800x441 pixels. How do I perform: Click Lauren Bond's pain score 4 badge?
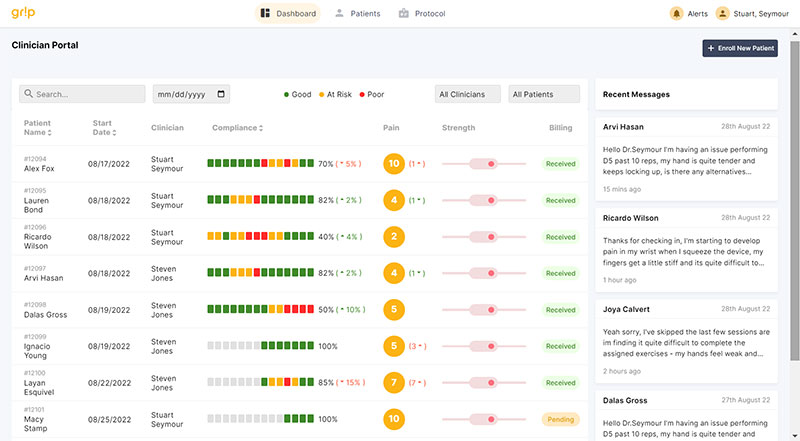point(394,200)
